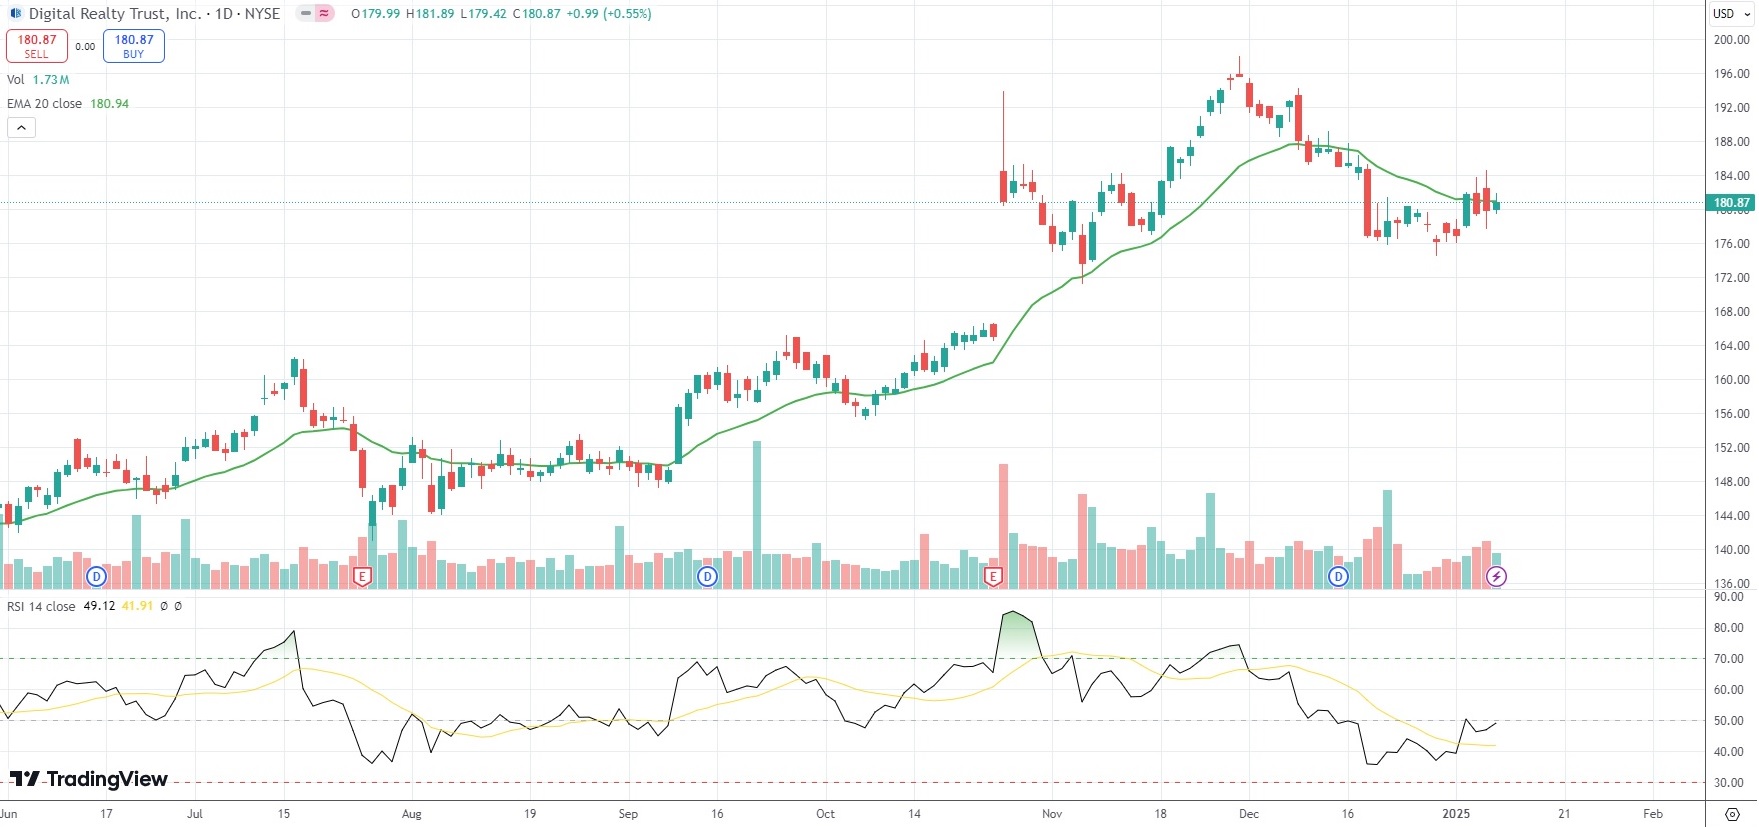Click the purple lightning upcoming event icon
This screenshot has height=827, width=1759.
point(1496,576)
